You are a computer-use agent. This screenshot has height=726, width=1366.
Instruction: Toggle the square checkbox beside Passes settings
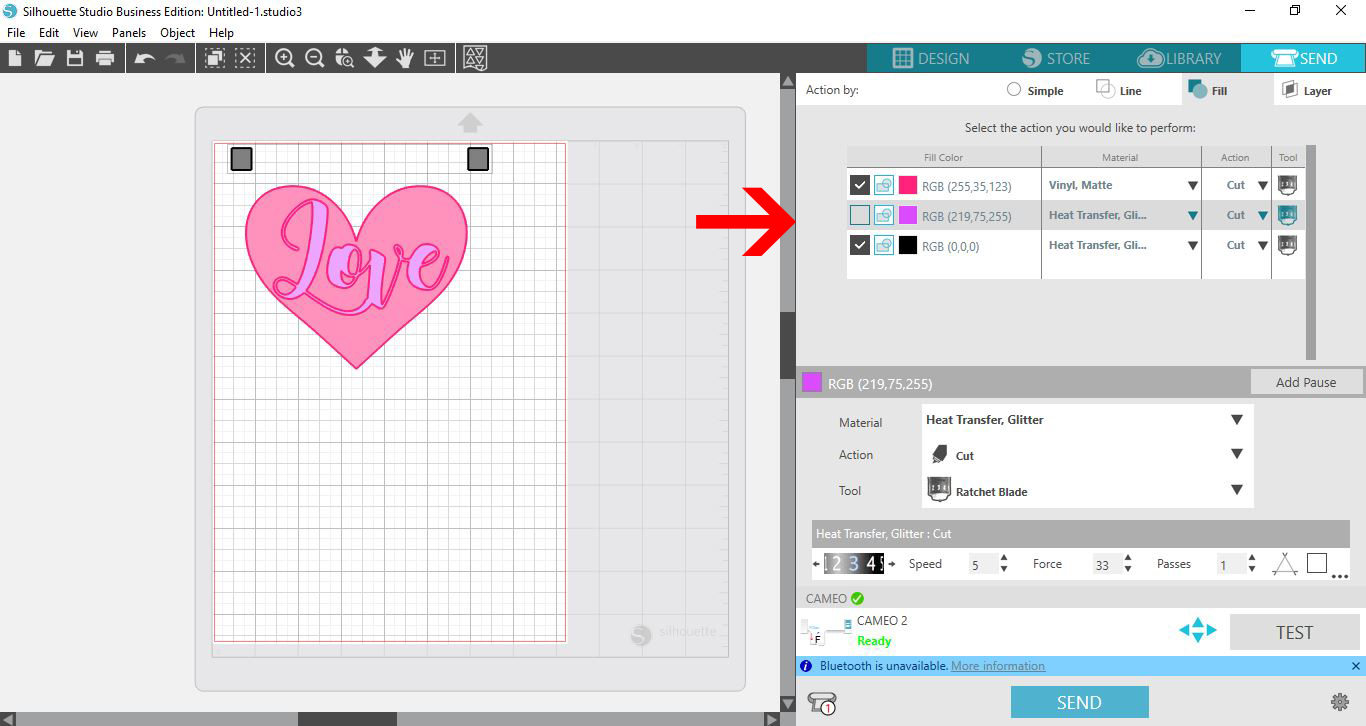(1317, 563)
